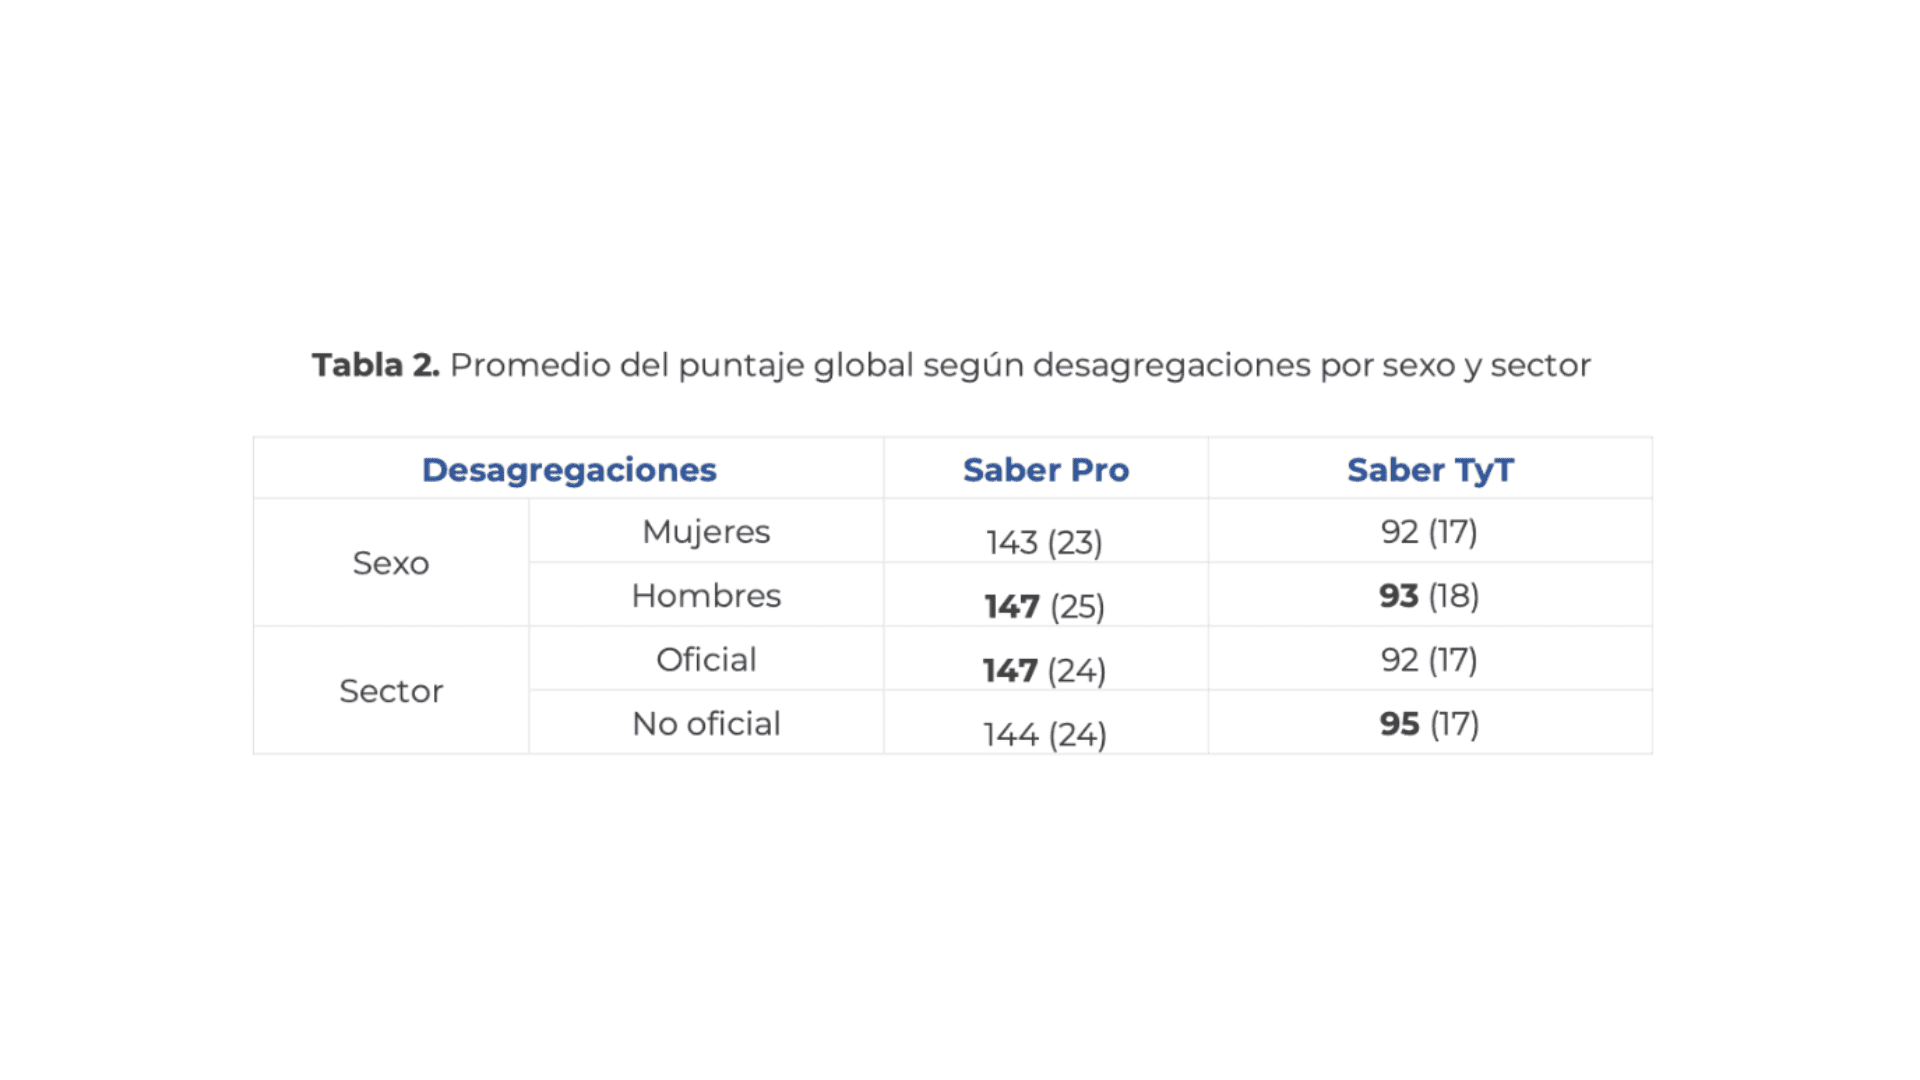This screenshot has height=1080, width=1920.
Task: Click Hombres Saber TyT value 93 (18)
Action: tap(1429, 596)
